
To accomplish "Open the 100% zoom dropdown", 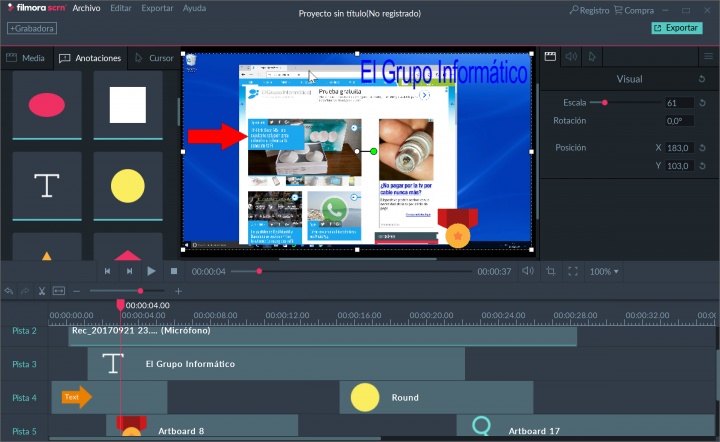I will coord(604,272).
